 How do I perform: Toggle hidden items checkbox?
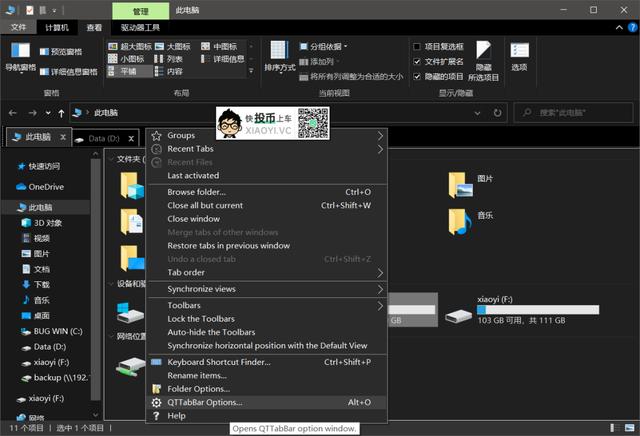coord(418,76)
